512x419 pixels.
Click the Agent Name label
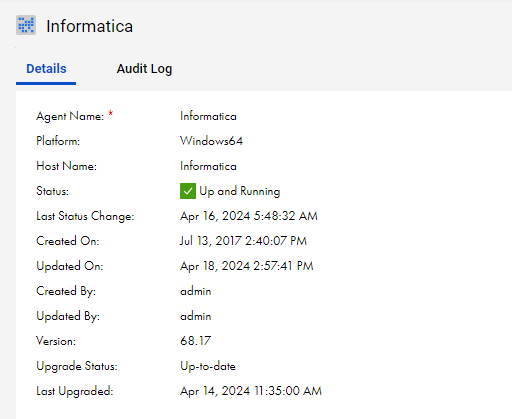(x=70, y=116)
